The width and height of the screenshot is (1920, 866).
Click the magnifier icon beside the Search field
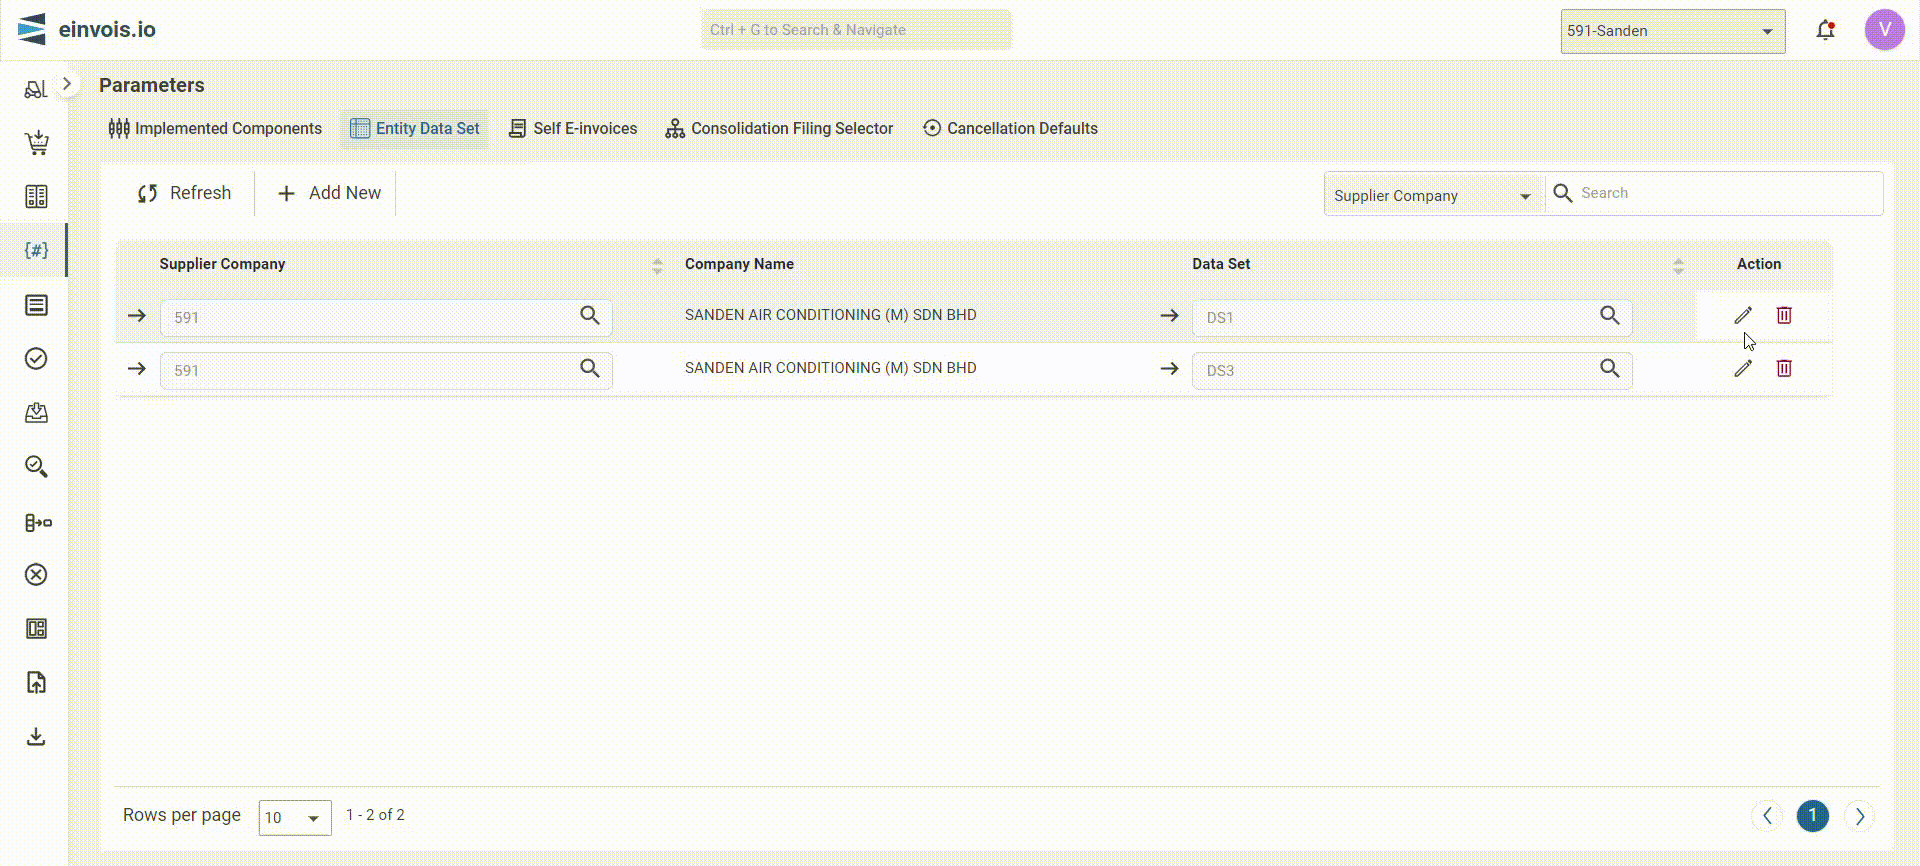1562,193
